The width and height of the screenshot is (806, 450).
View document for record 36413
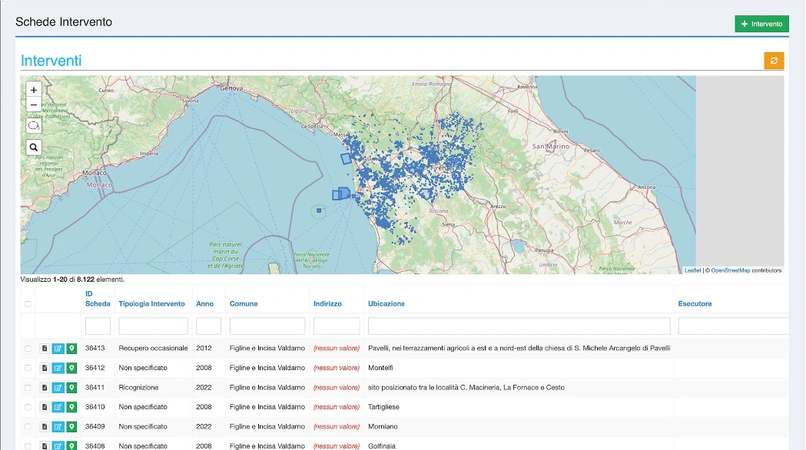[44, 348]
